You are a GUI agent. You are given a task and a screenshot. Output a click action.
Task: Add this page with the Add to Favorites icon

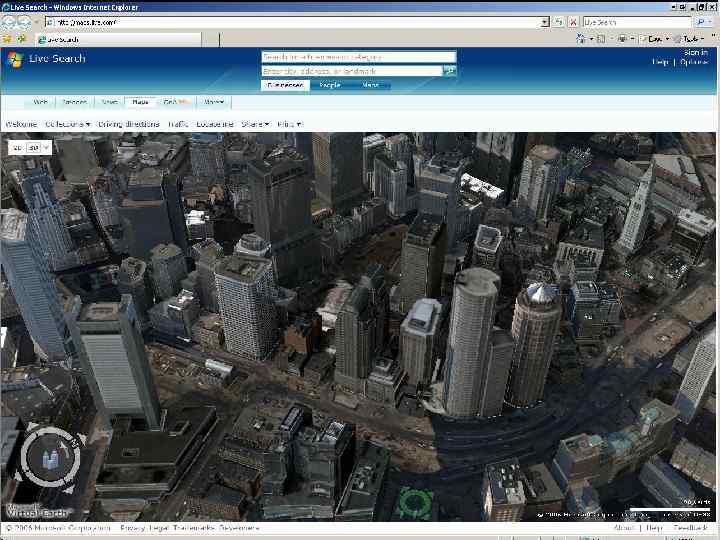(x=22, y=39)
